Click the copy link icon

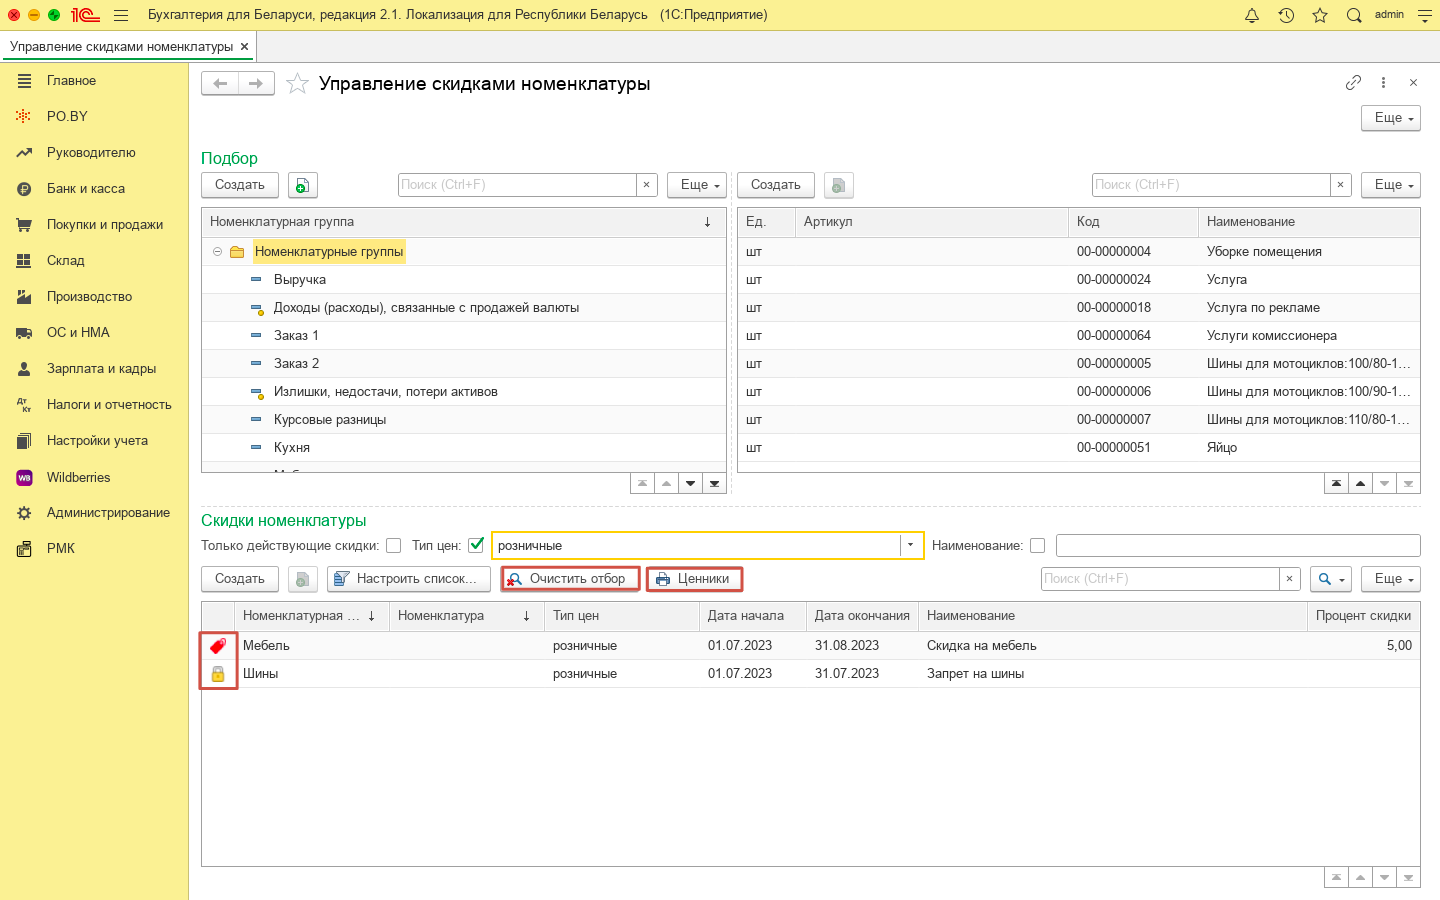(1353, 83)
